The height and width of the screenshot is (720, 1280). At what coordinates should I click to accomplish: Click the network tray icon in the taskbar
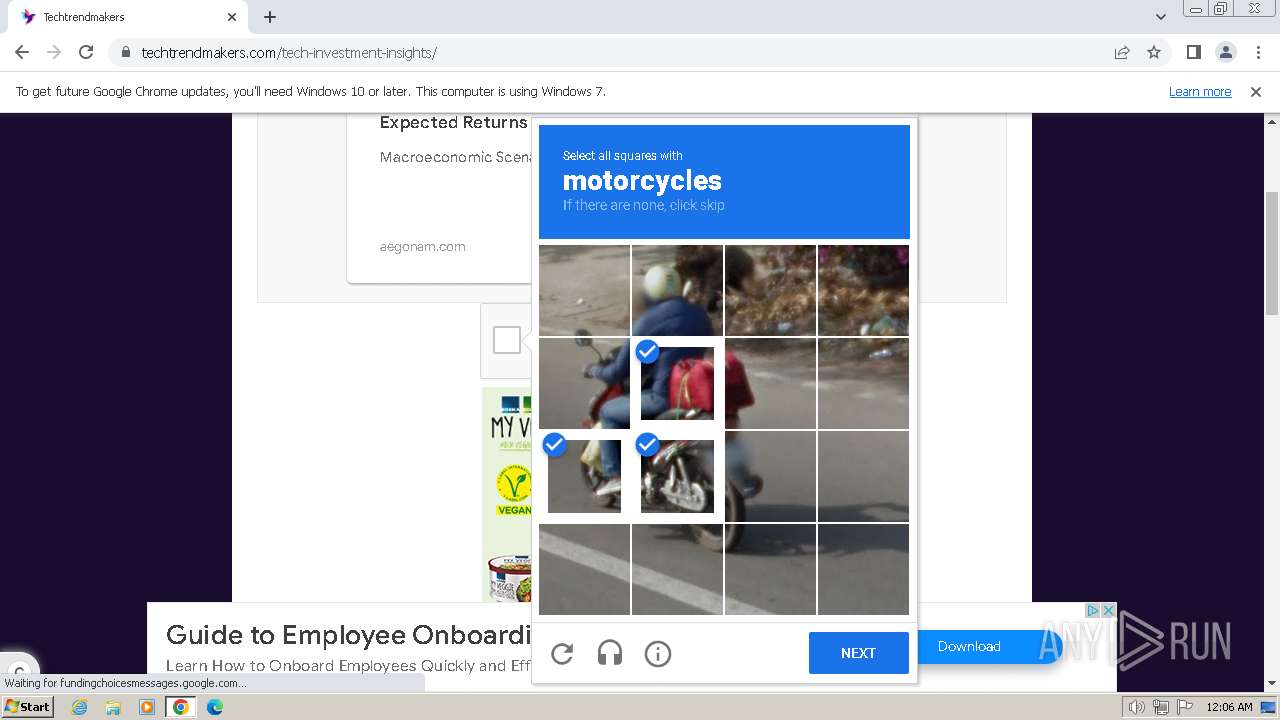tap(1161, 707)
